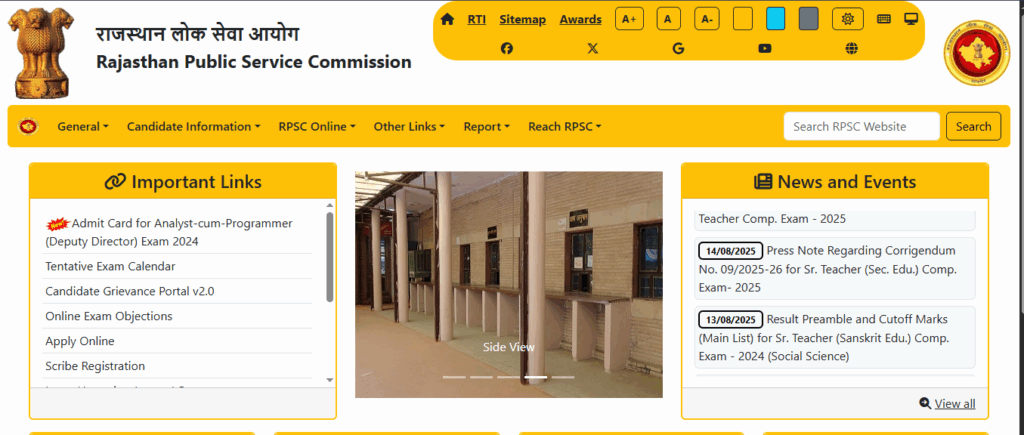Click the Search button

click(x=973, y=126)
